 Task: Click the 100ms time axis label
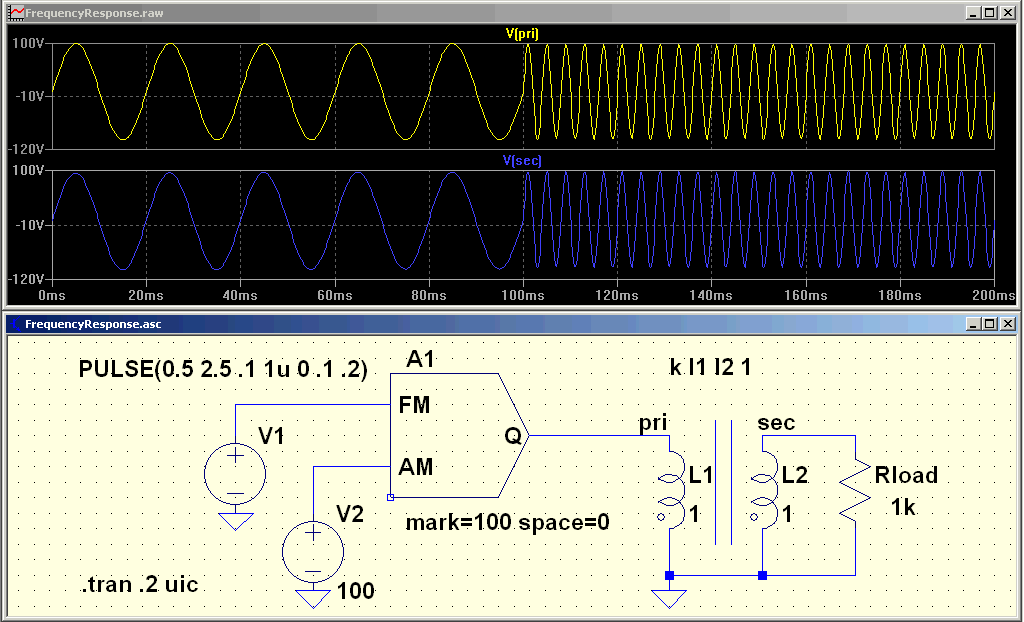pyautogui.click(x=522, y=297)
